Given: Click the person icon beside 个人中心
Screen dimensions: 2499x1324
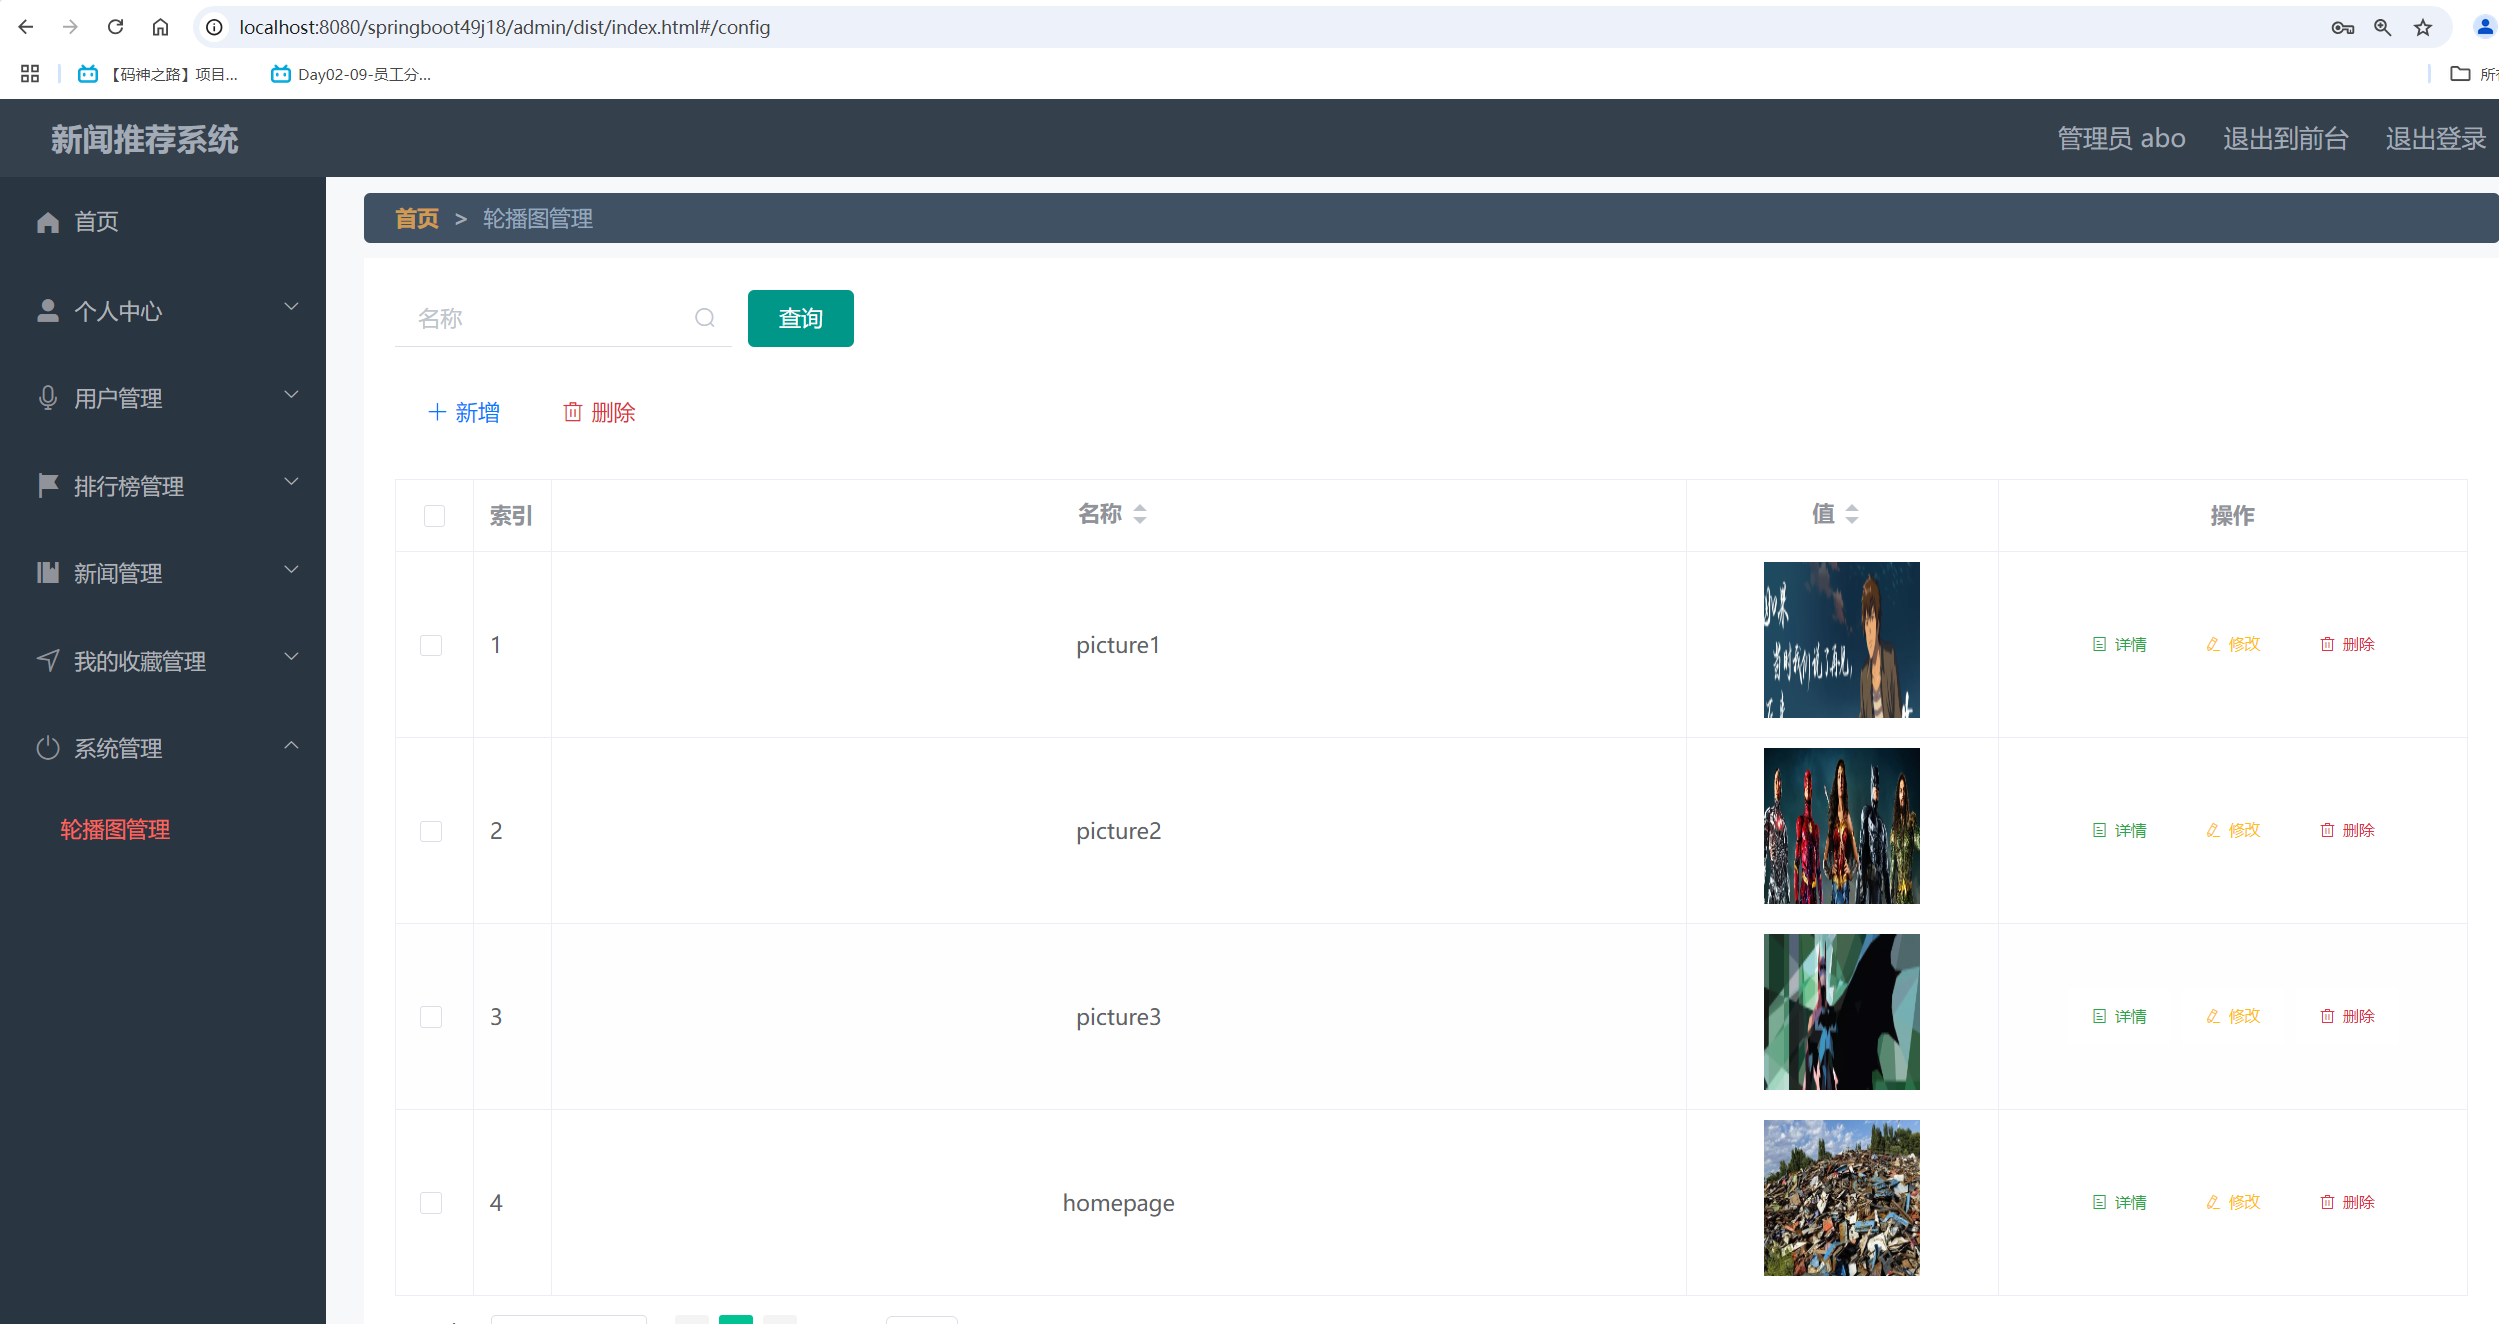Looking at the screenshot, I should point(48,311).
